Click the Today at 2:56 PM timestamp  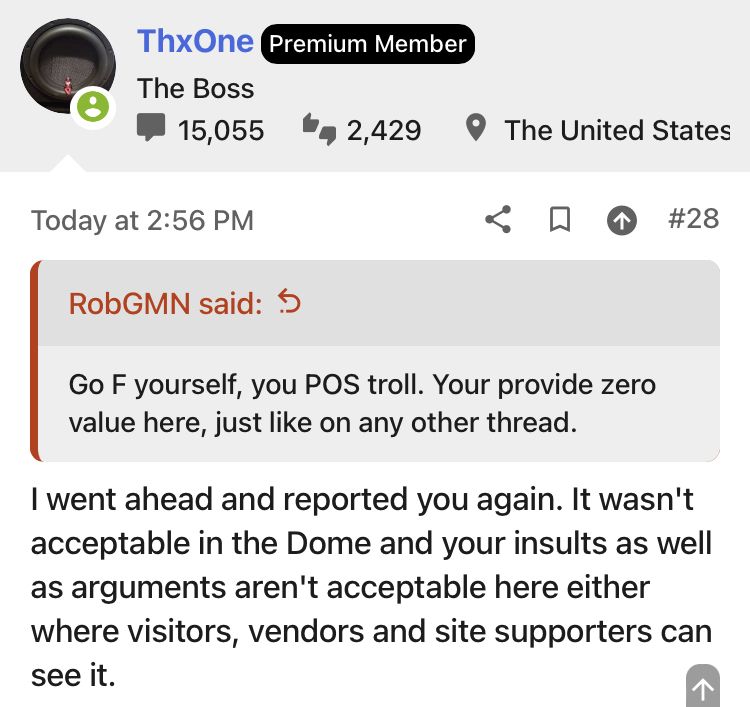142,221
